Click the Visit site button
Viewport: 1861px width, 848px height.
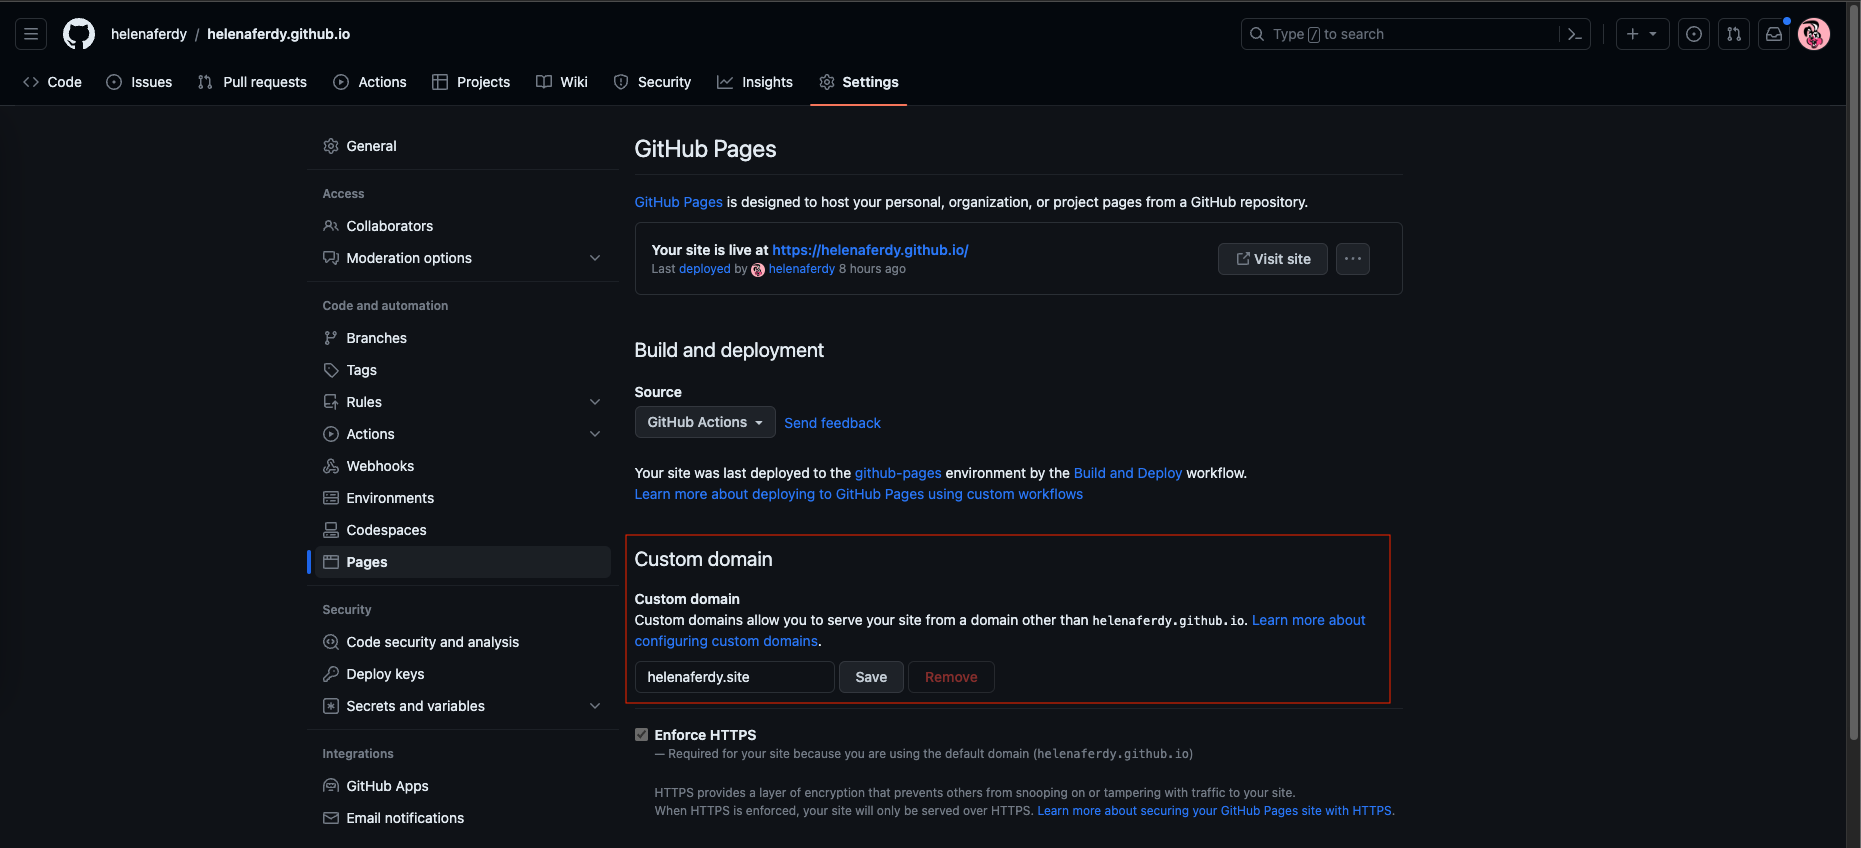(x=1272, y=259)
